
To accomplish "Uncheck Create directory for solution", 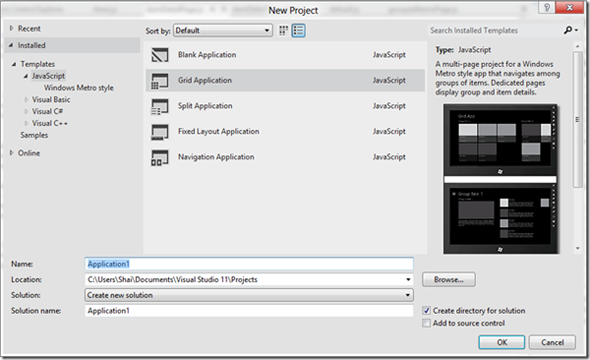I will (x=426, y=311).
